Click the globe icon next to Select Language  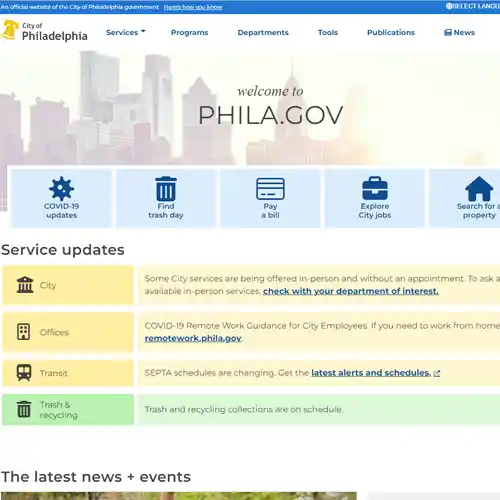449,6
